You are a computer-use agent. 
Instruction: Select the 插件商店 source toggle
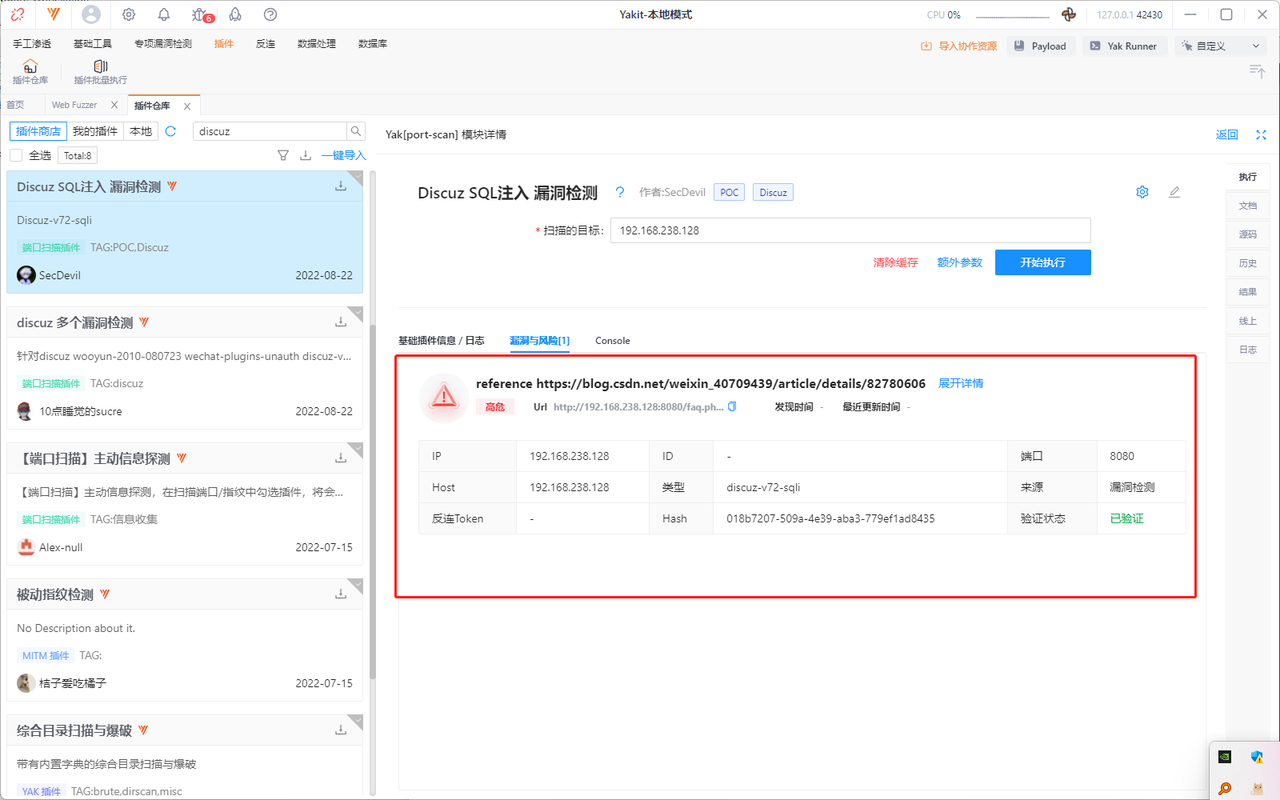pos(39,131)
